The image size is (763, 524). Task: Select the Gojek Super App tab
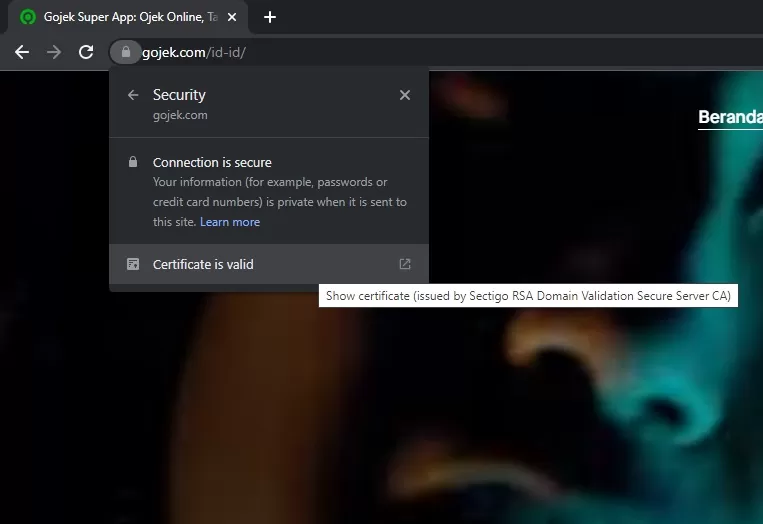pyautogui.click(x=129, y=17)
